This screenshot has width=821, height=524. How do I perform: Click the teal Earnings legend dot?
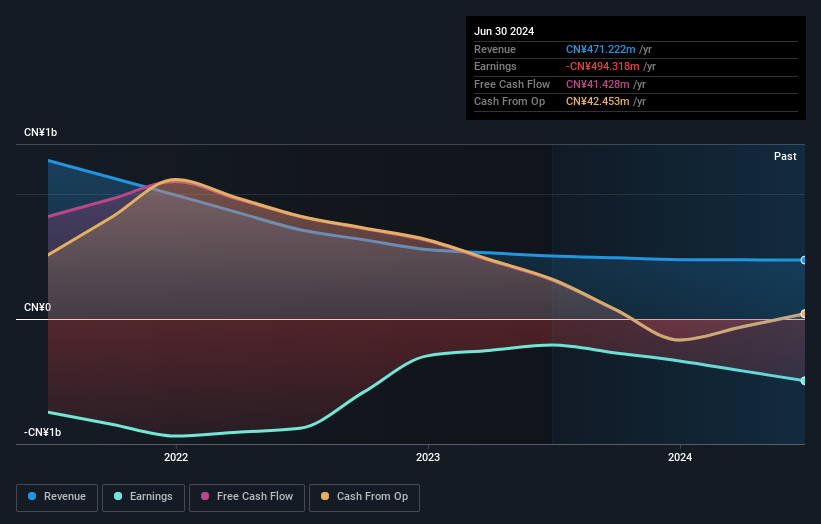click(x=118, y=496)
